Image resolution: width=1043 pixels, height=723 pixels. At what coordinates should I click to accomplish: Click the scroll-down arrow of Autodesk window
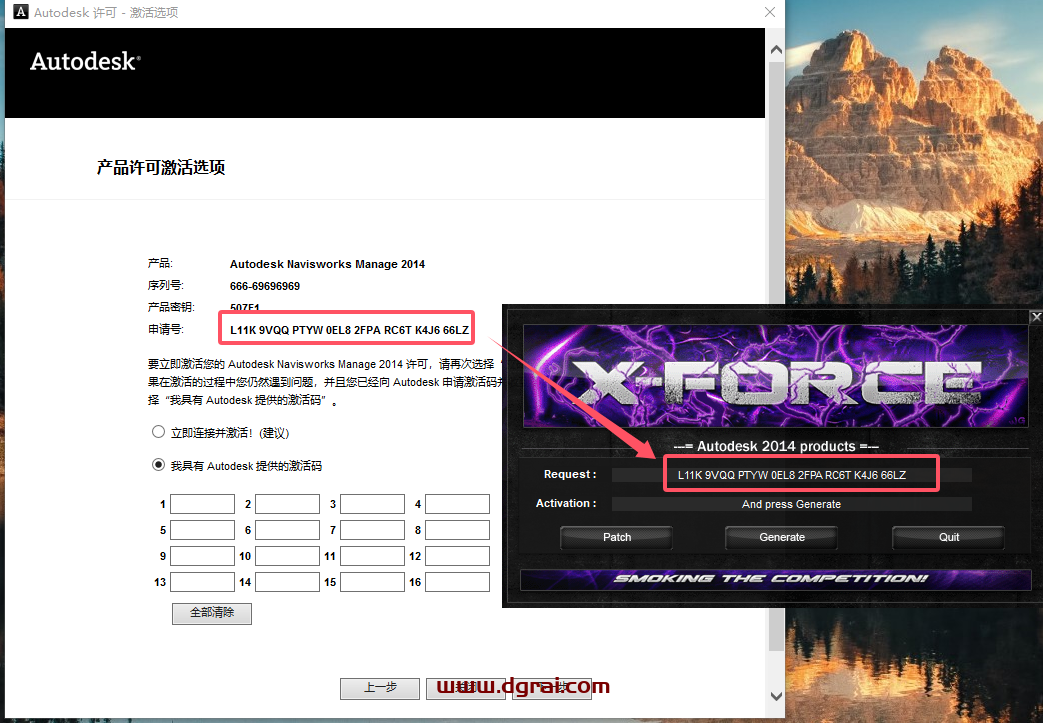coord(776,696)
